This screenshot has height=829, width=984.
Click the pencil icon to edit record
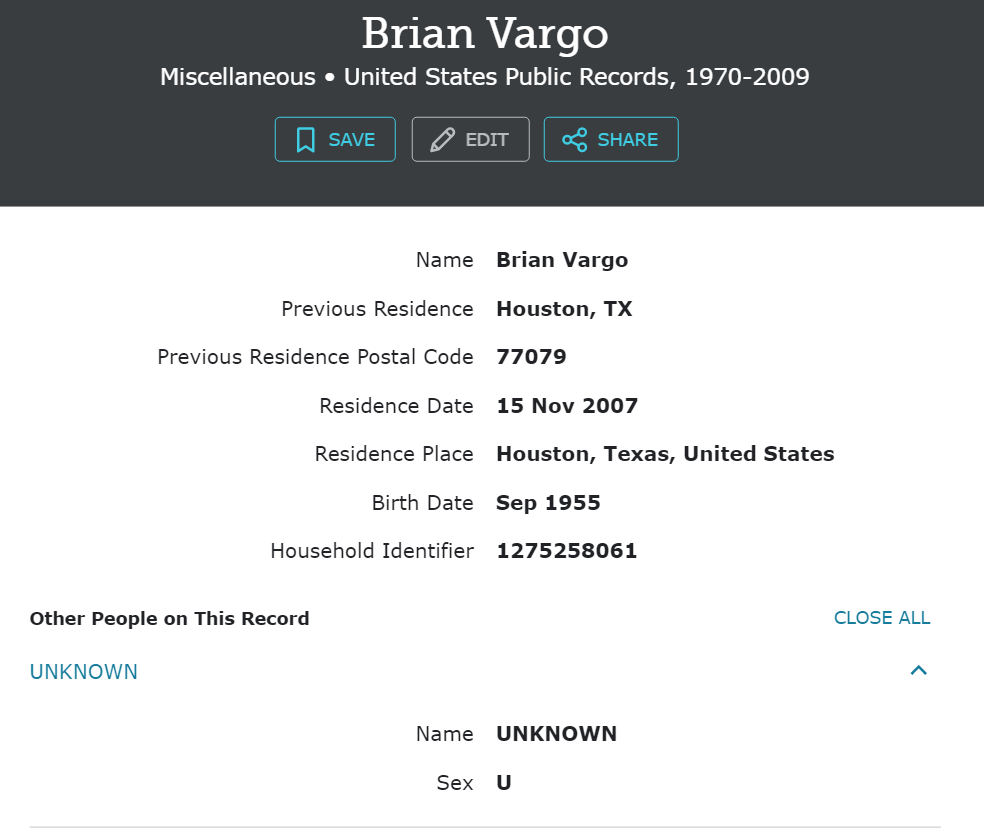[x=442, y=140]
